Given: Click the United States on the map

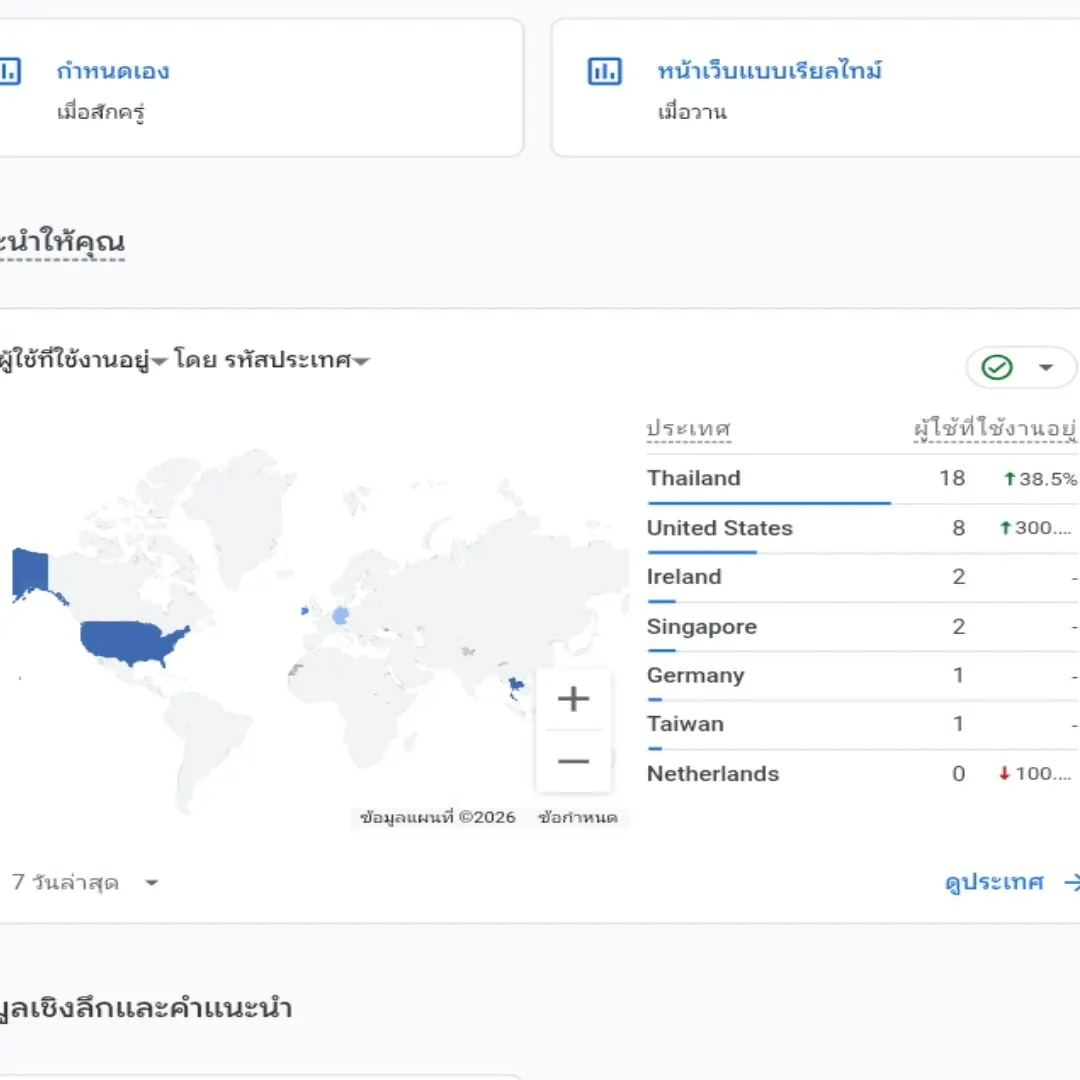Looking at the screenshot, I should [127, 641].
